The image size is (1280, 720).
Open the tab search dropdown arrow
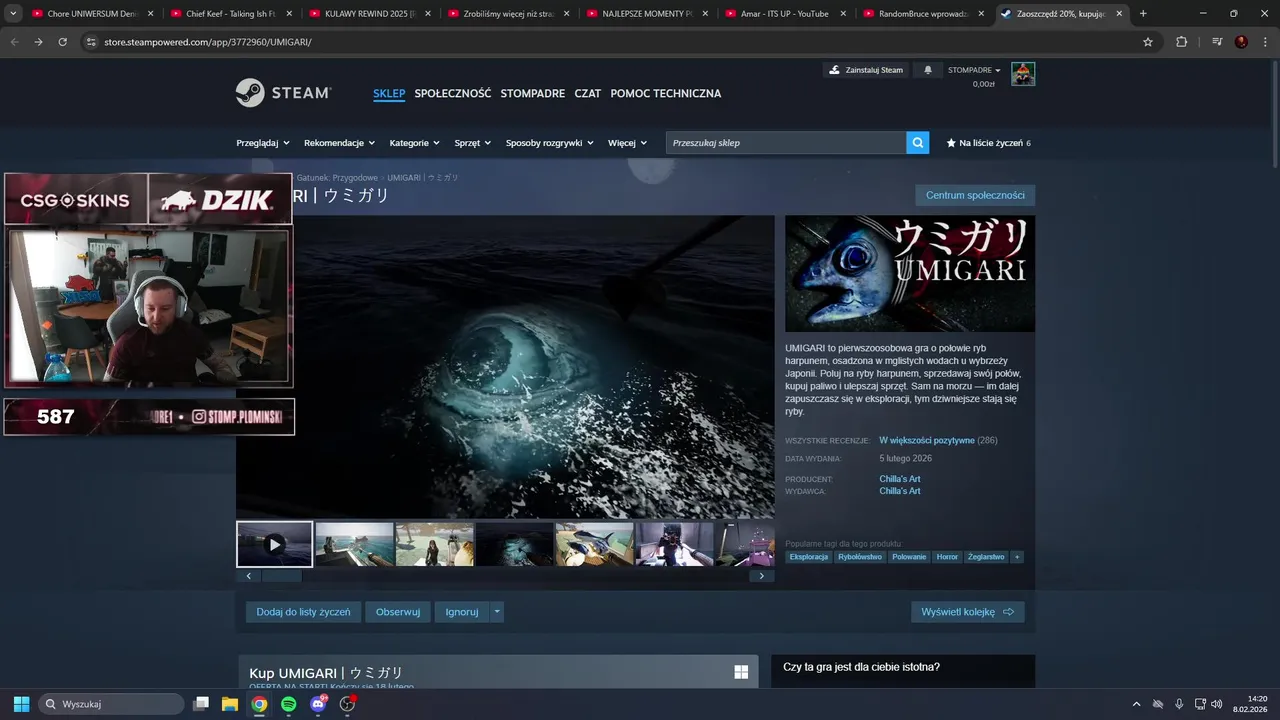[13, 14]
